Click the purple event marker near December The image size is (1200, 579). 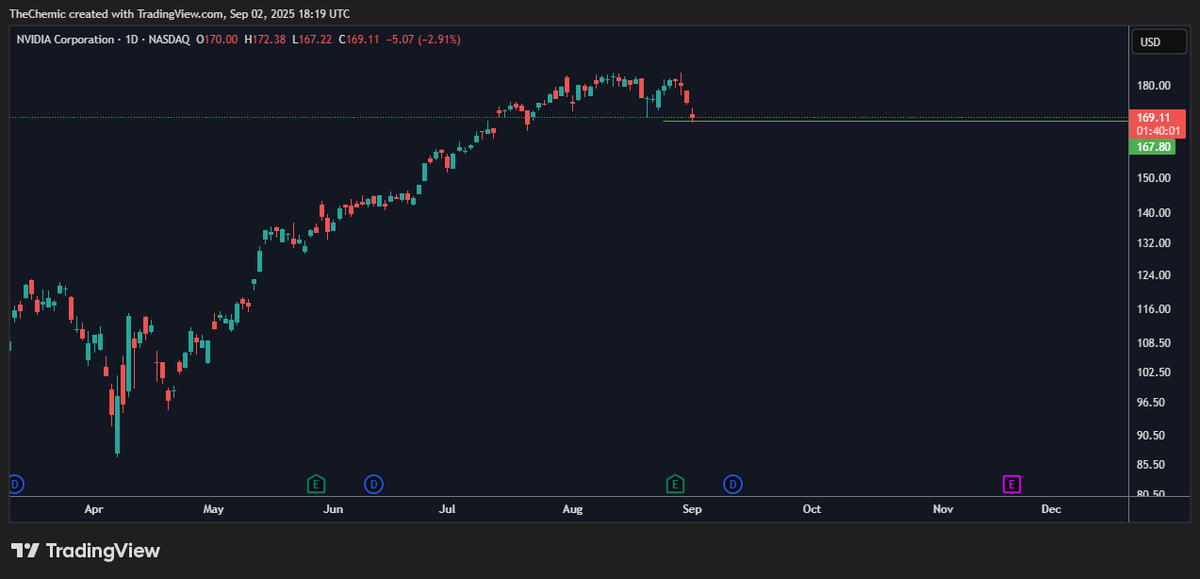point(1012,484)
